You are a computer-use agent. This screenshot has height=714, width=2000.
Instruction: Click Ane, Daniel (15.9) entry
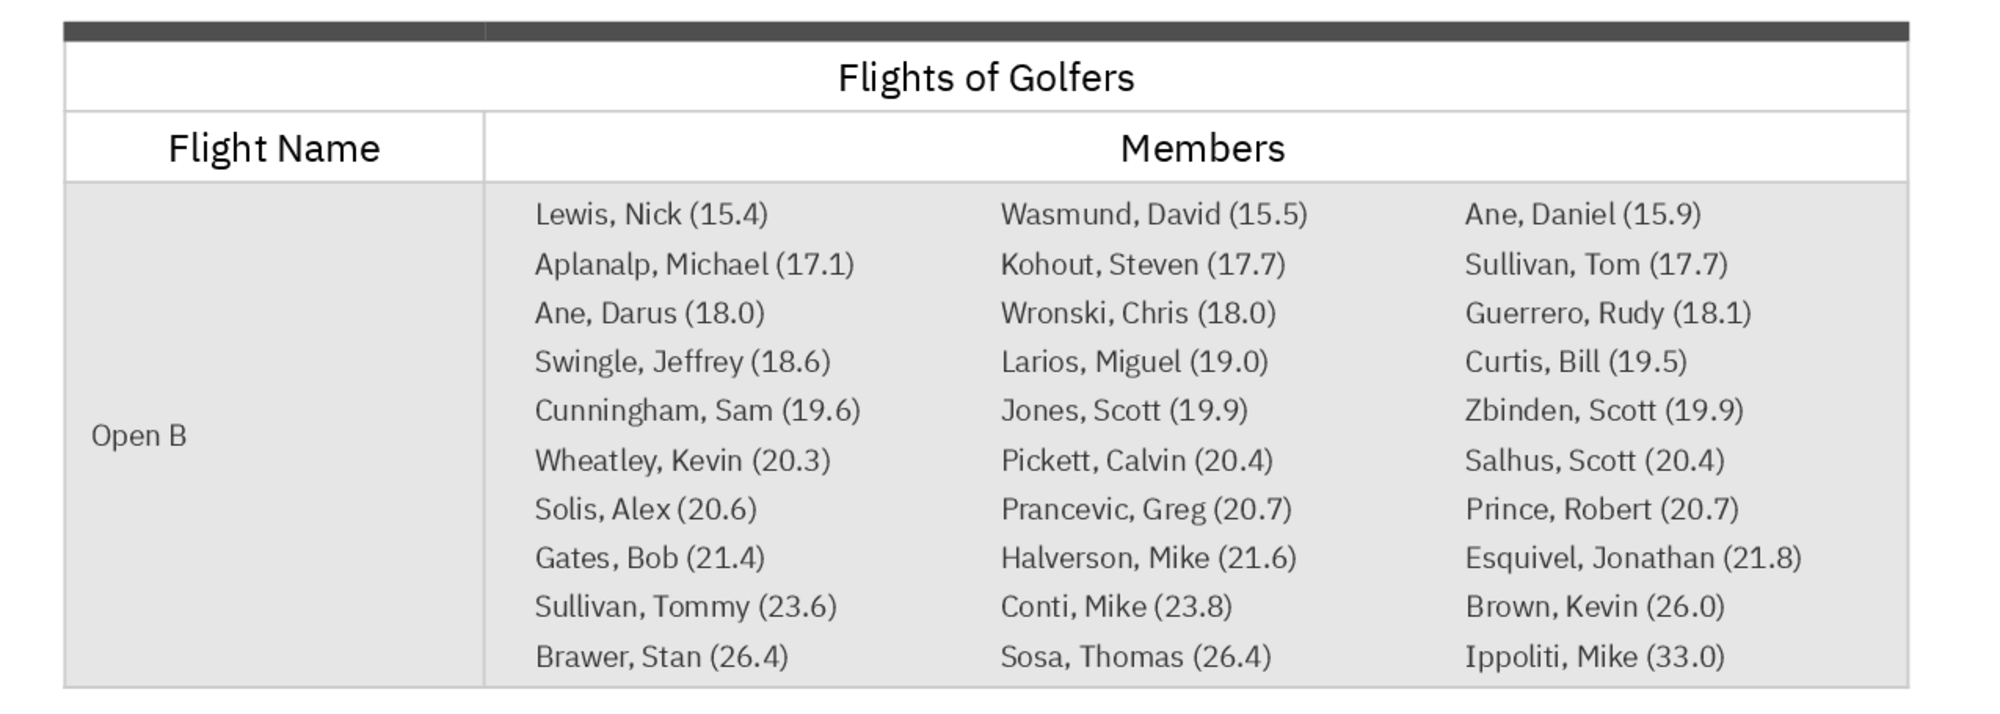[x=1582, y=214]
